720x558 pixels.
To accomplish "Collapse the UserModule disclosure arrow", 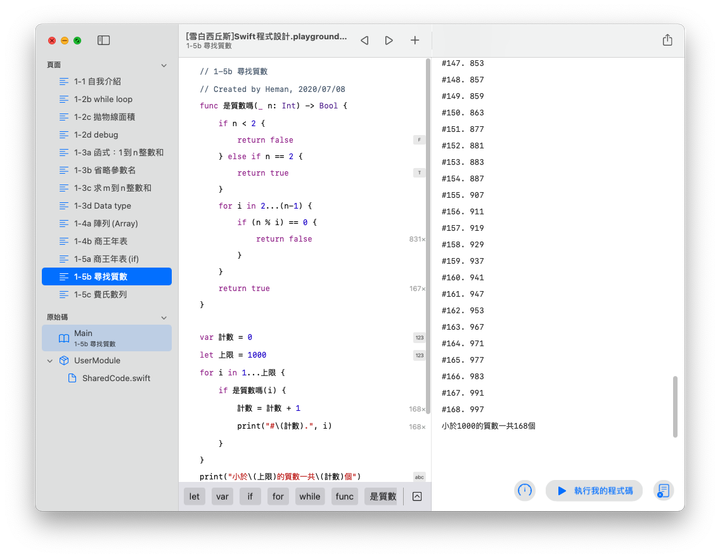I will [x=50, y=361].
